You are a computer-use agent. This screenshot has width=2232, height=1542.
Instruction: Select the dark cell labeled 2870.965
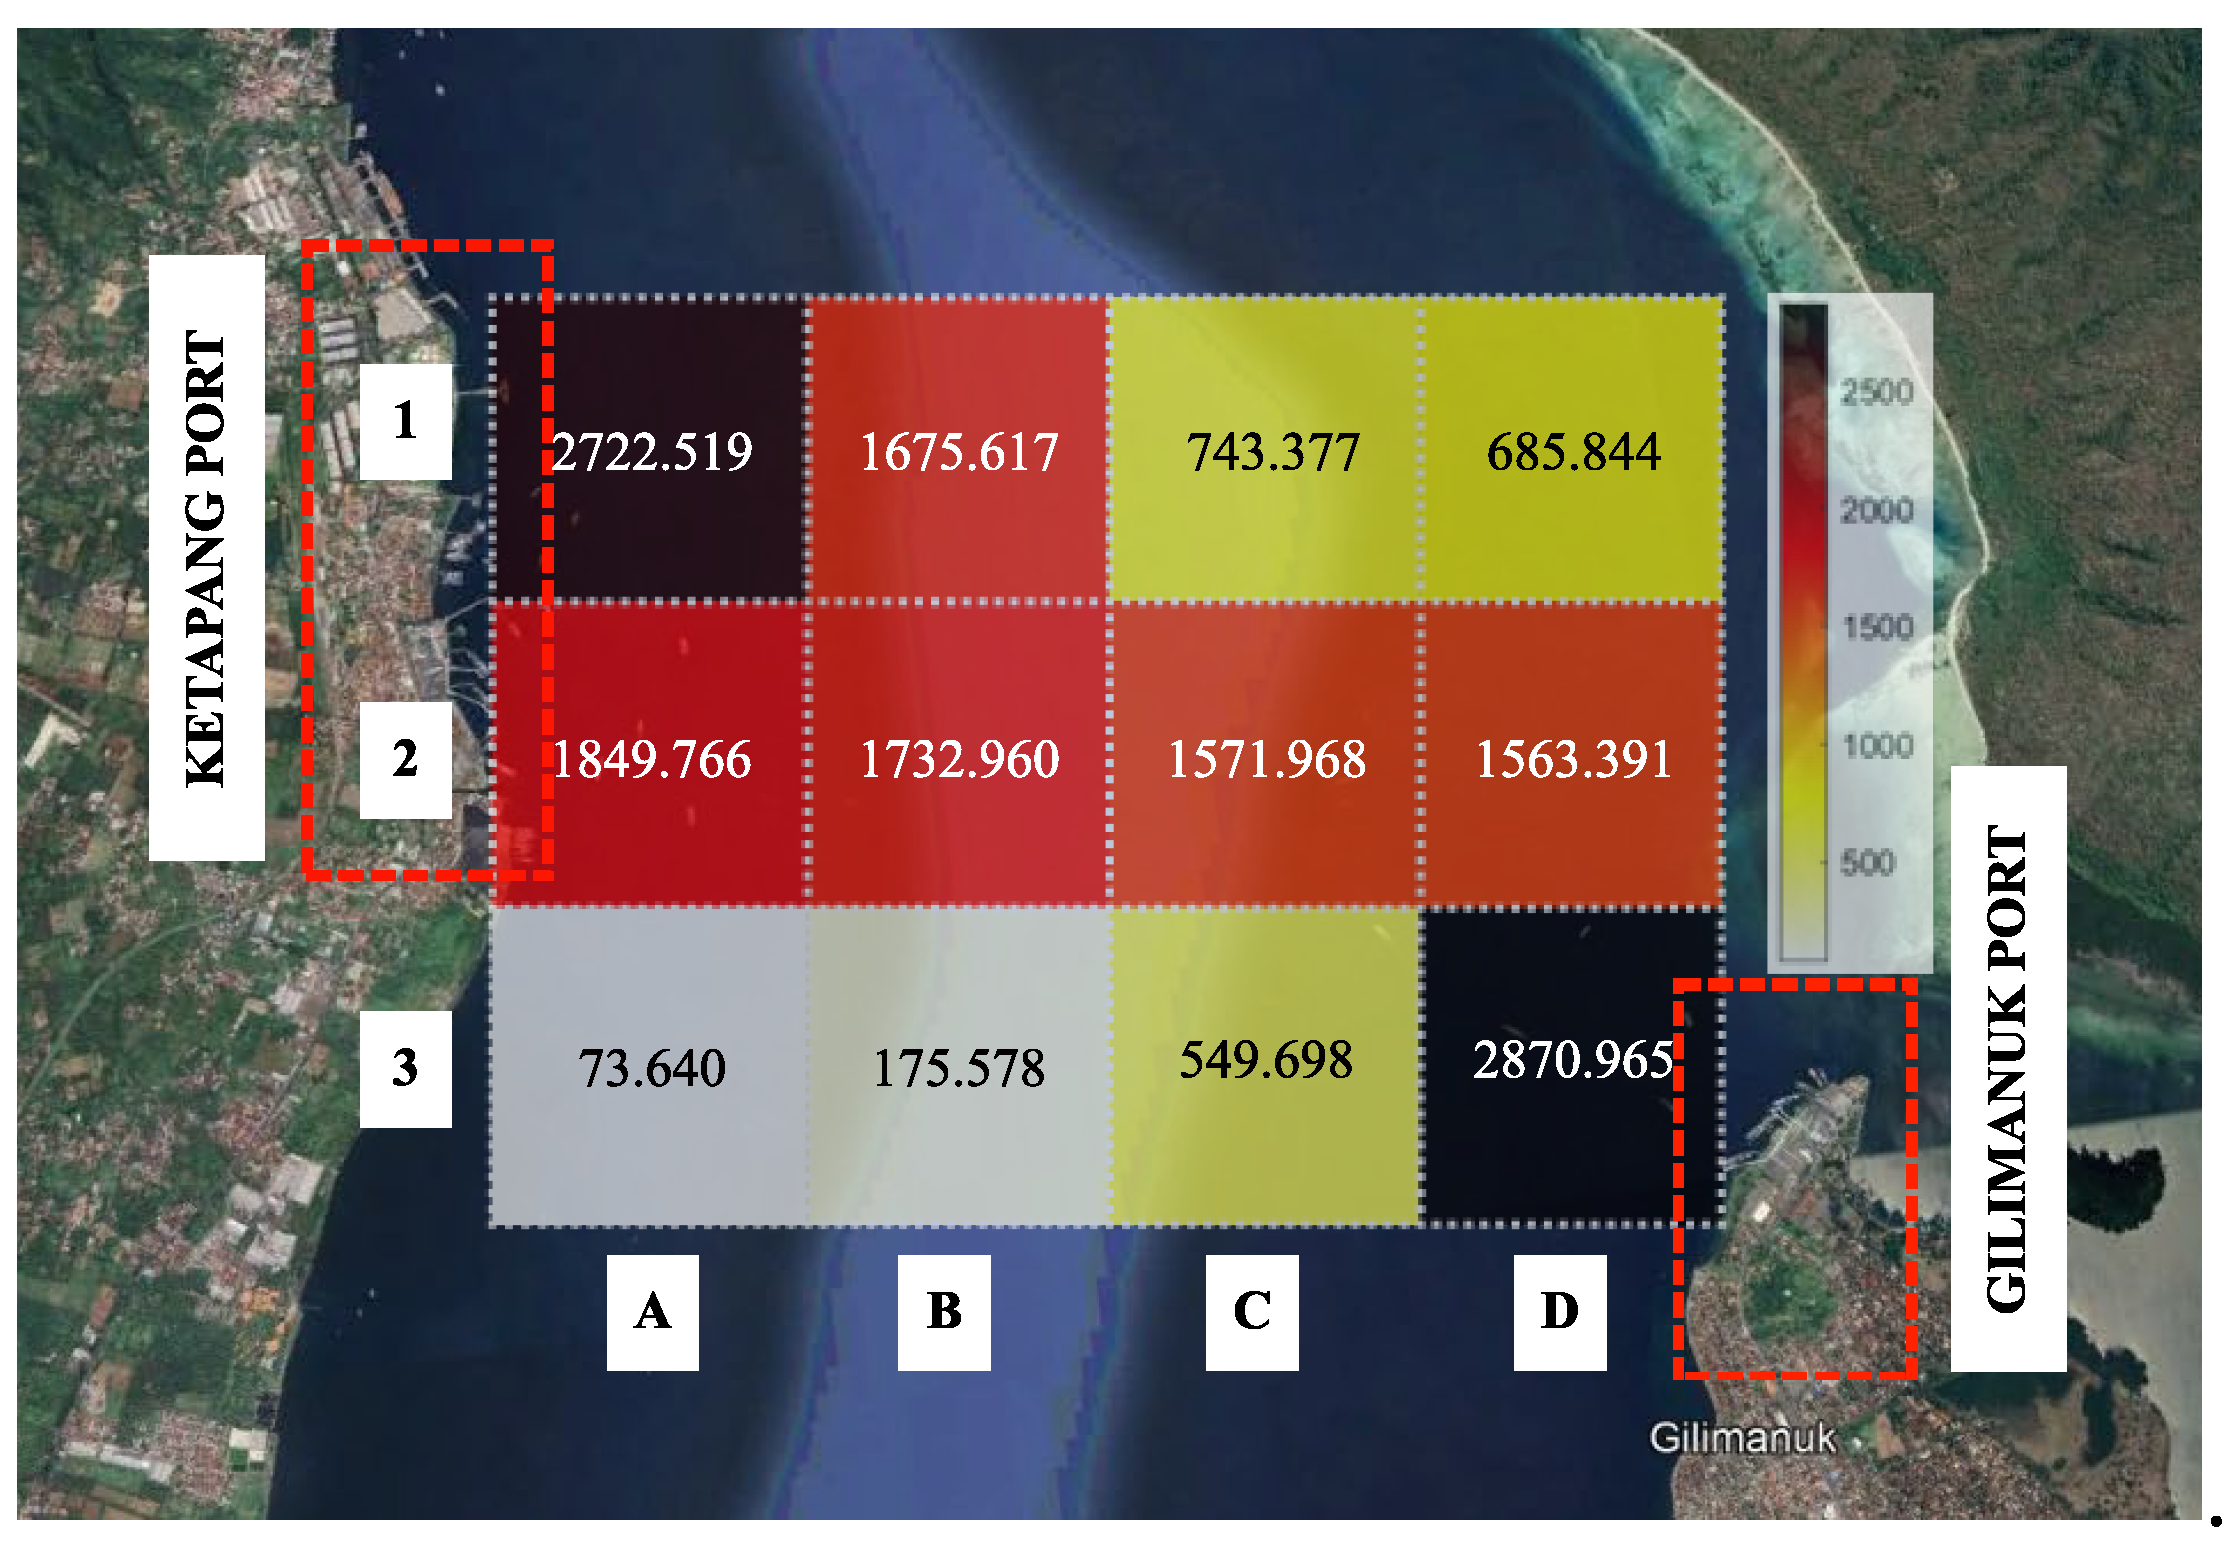pyautogui.click(x=1571, y=1060)
